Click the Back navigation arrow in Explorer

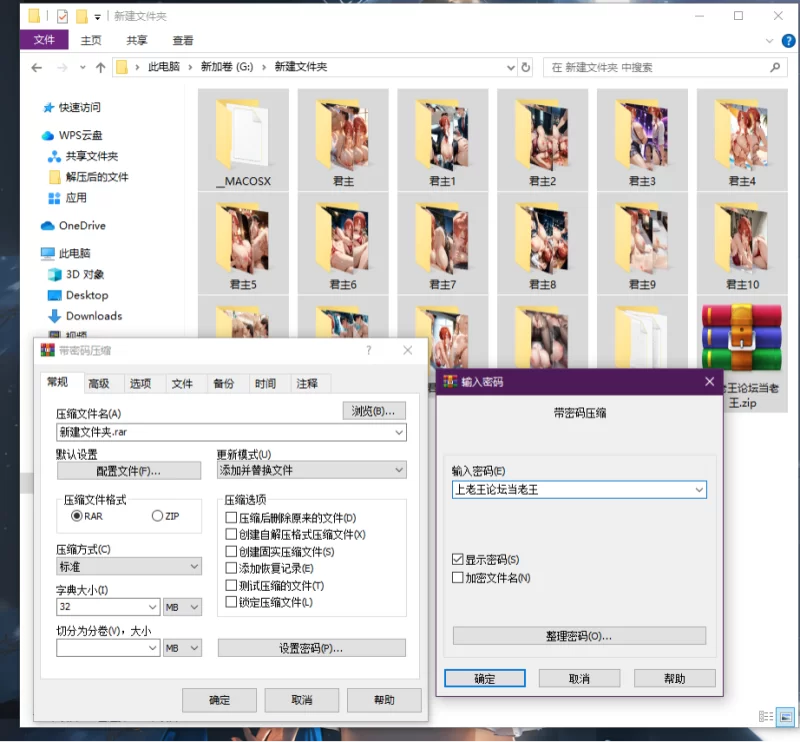pyautogui.click(x=36, y=67)
